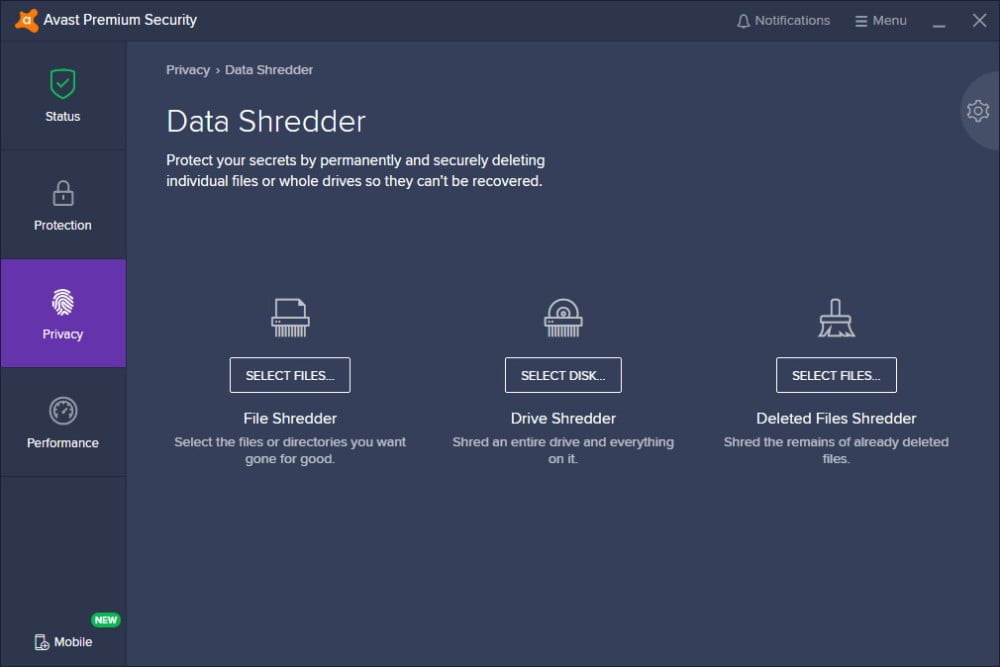The image size is (1000, 667).
Task: Click the Deleted Files Shredder title
Action: (x=836, y=418)
